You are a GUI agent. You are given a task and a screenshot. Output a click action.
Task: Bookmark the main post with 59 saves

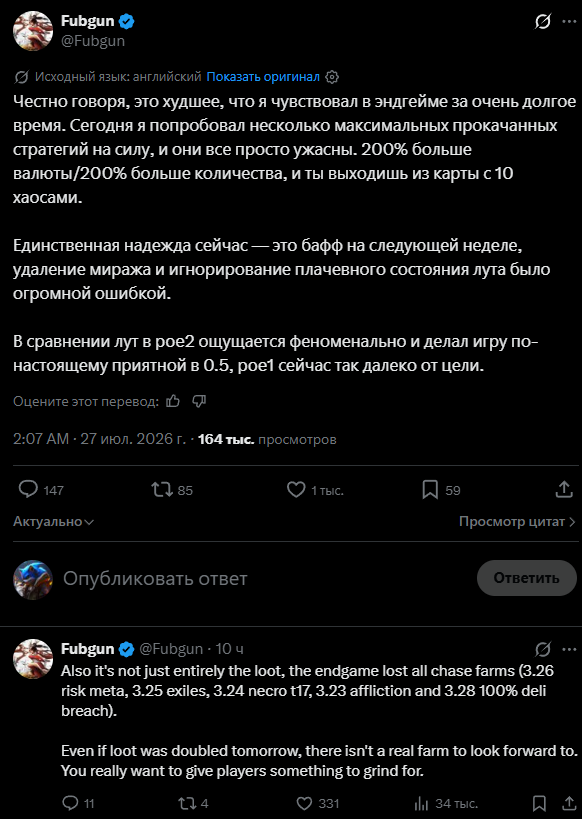click(430, 490)
